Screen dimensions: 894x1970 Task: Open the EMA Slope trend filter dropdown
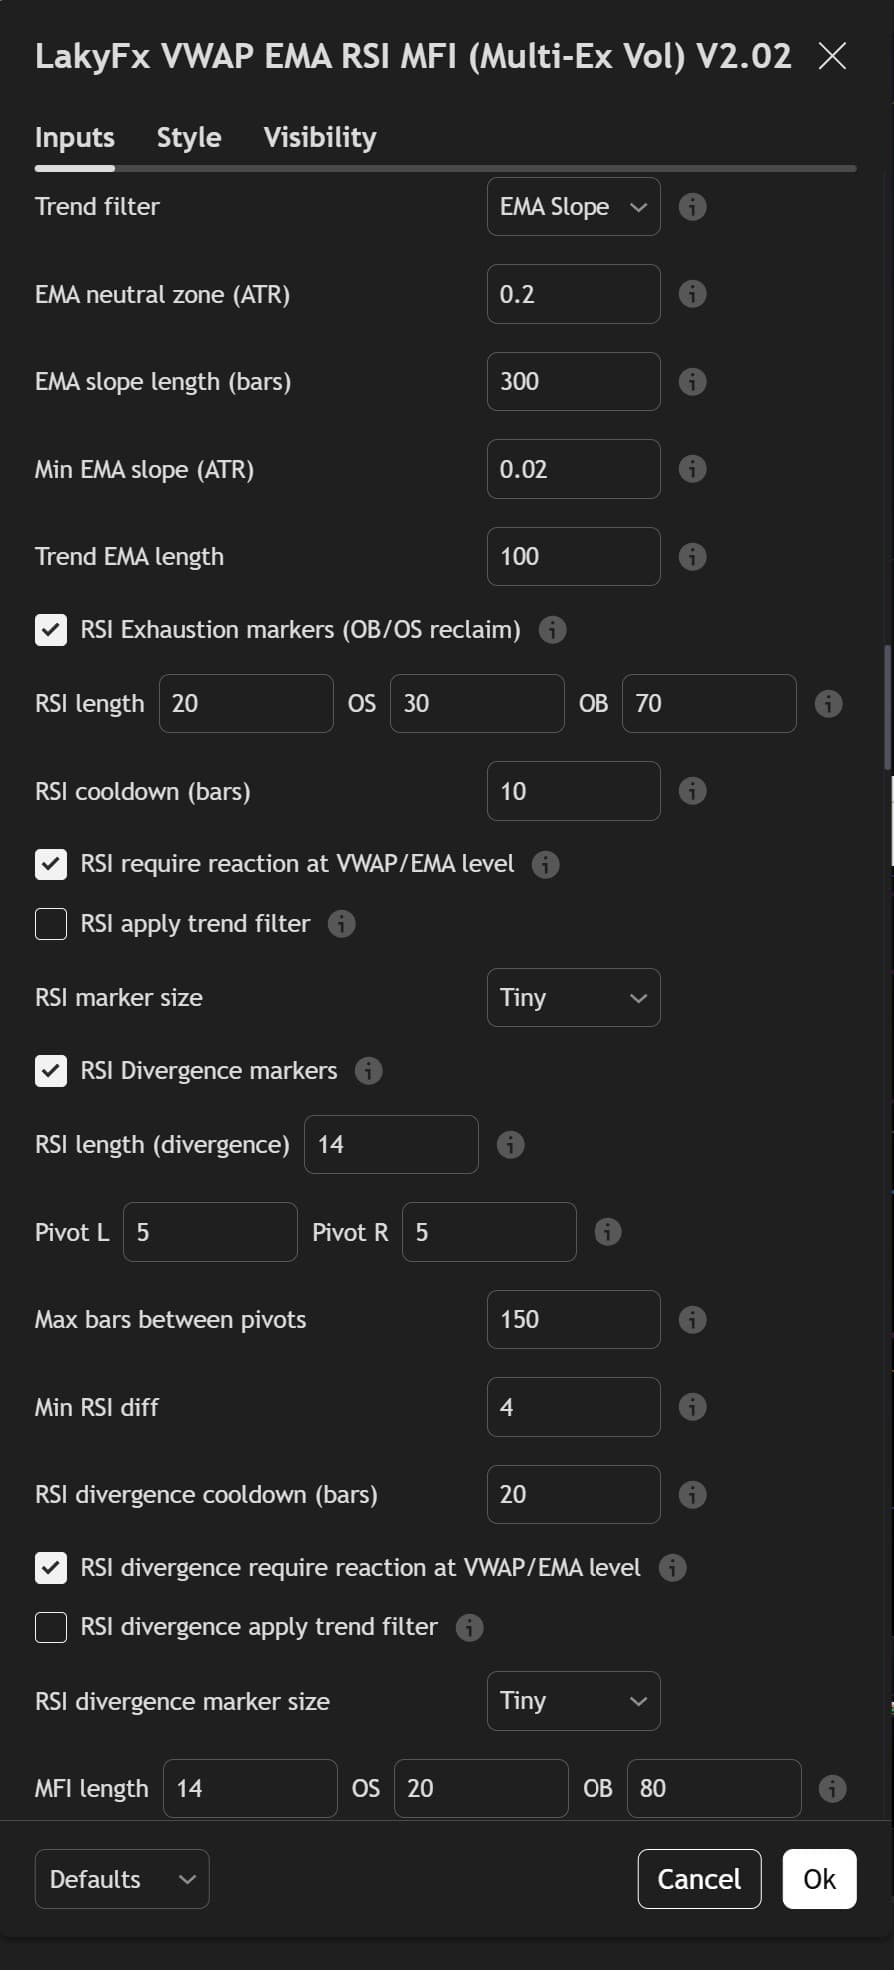click(x=573, y=207)
